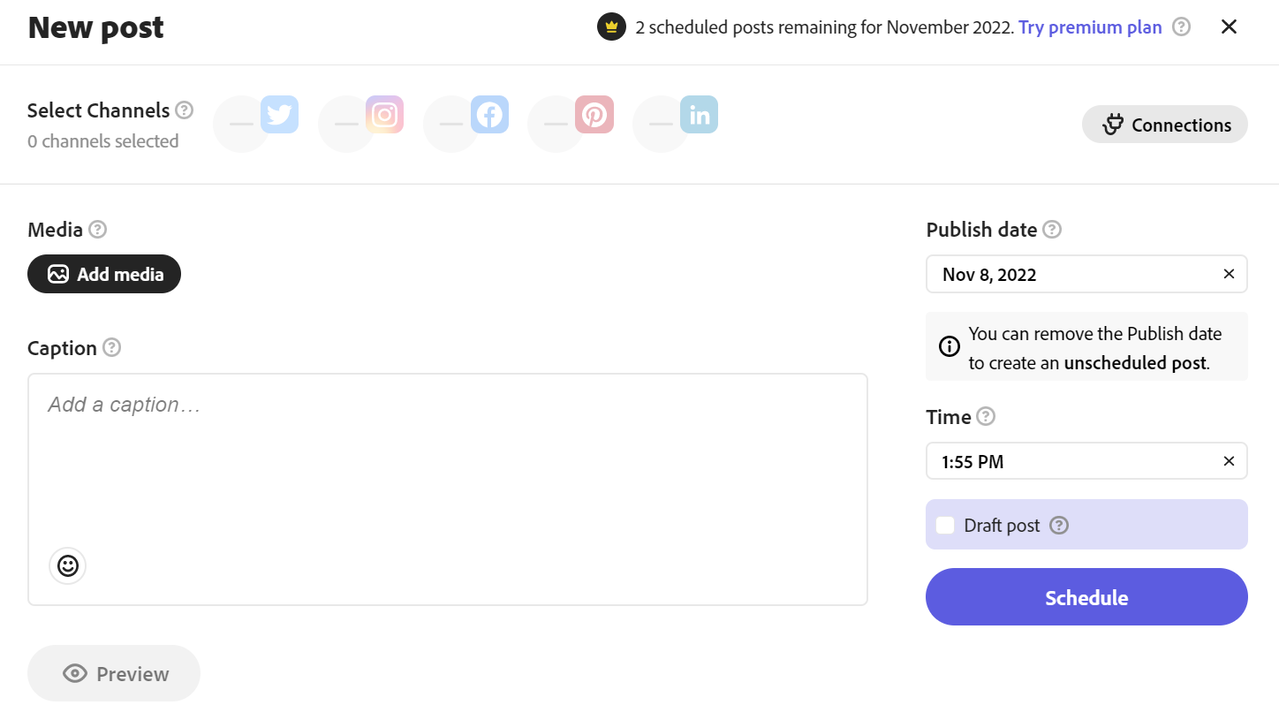This screenshot has width=1279, height=720.
Task: Clear the Publish date value
Action: coord(1229,274)
